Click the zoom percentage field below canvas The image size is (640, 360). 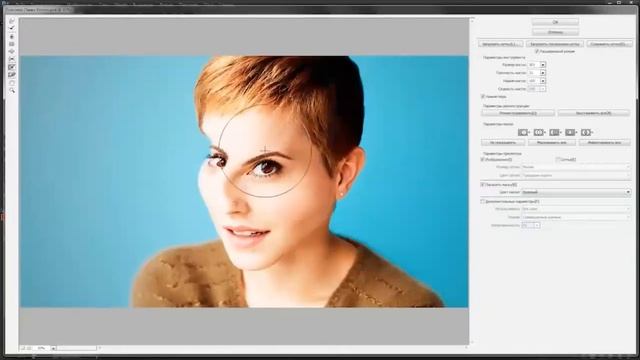pos(42,348)
